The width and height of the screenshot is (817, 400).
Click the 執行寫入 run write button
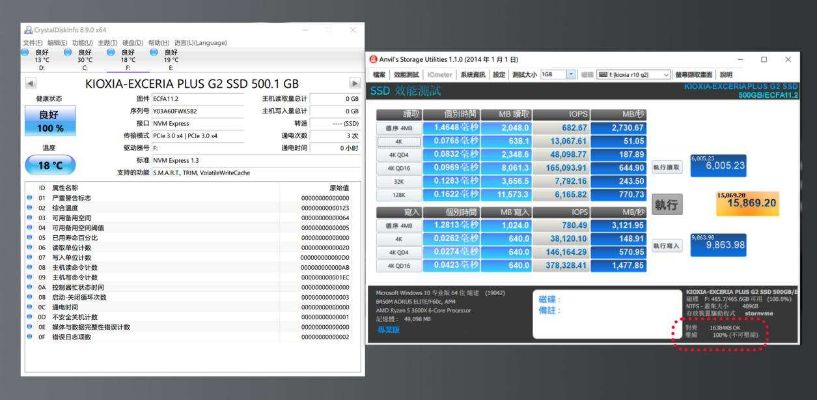click(x=667, y=245)
